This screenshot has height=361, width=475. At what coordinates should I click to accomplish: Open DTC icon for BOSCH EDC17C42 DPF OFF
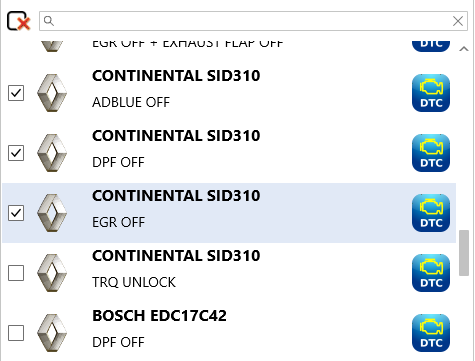click(431, 333)
